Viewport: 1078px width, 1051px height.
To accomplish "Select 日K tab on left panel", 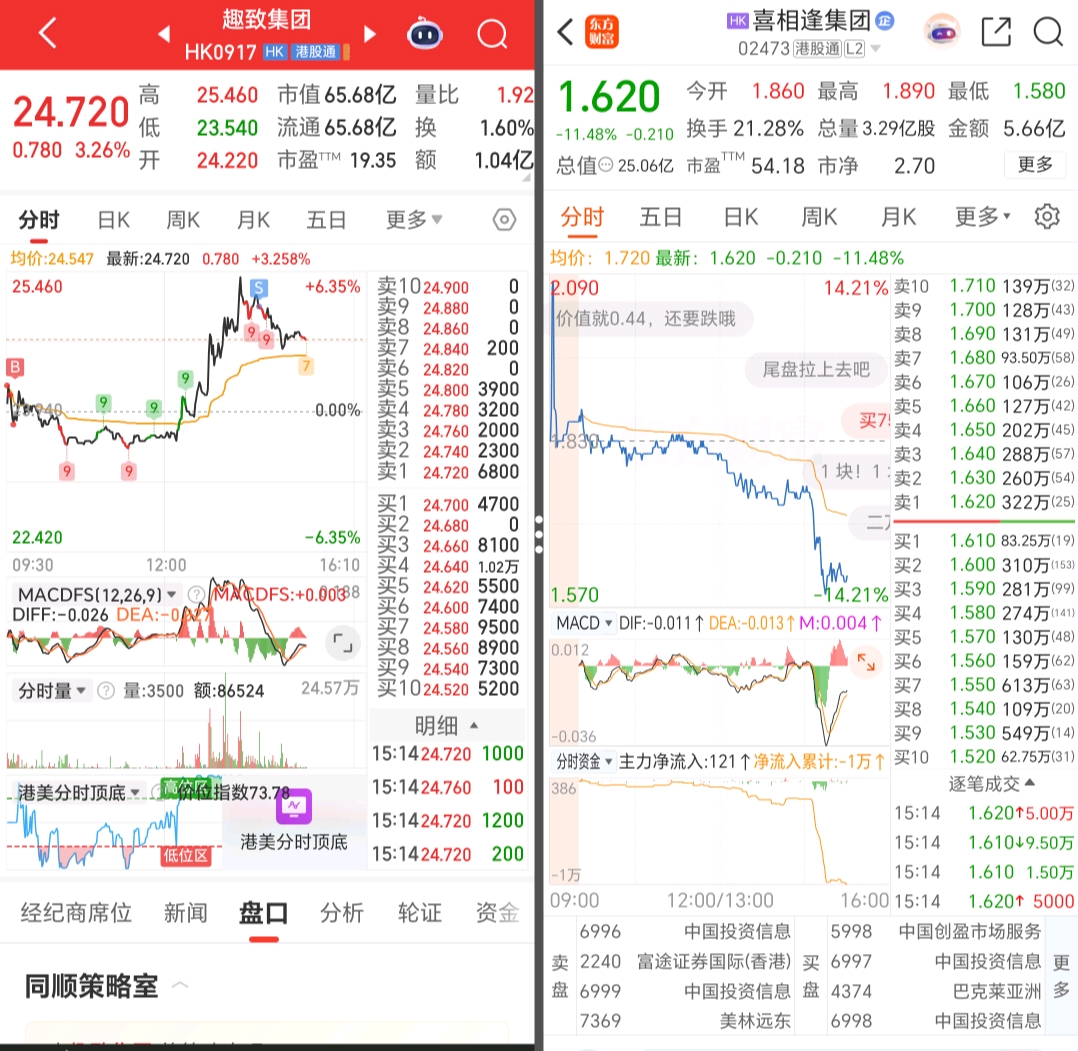I will pyautogui.click(x=113, y=220).
